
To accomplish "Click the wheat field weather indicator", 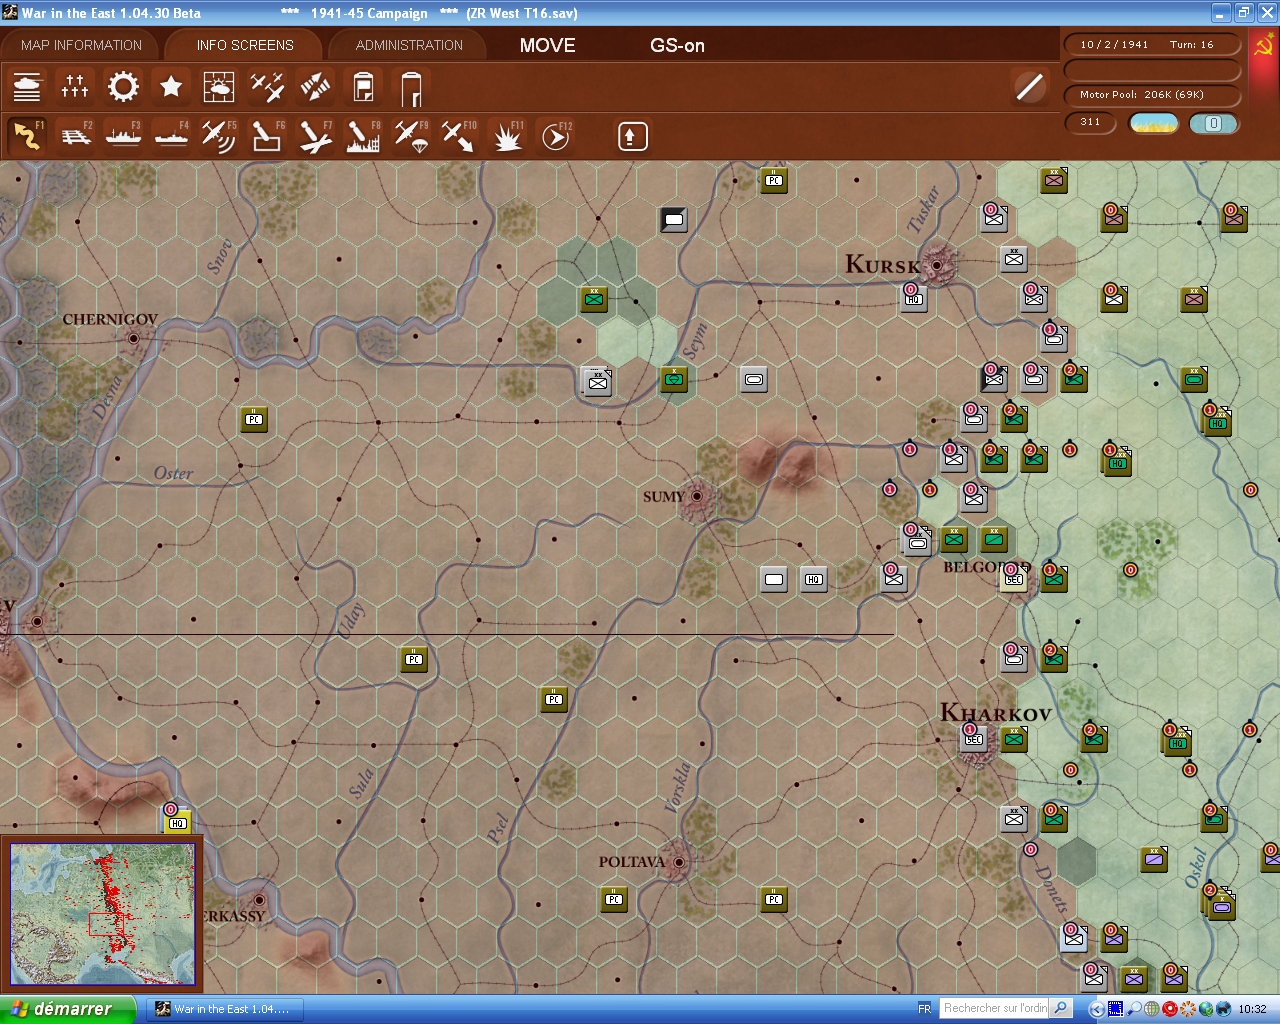I will [x=1154, y=124].
